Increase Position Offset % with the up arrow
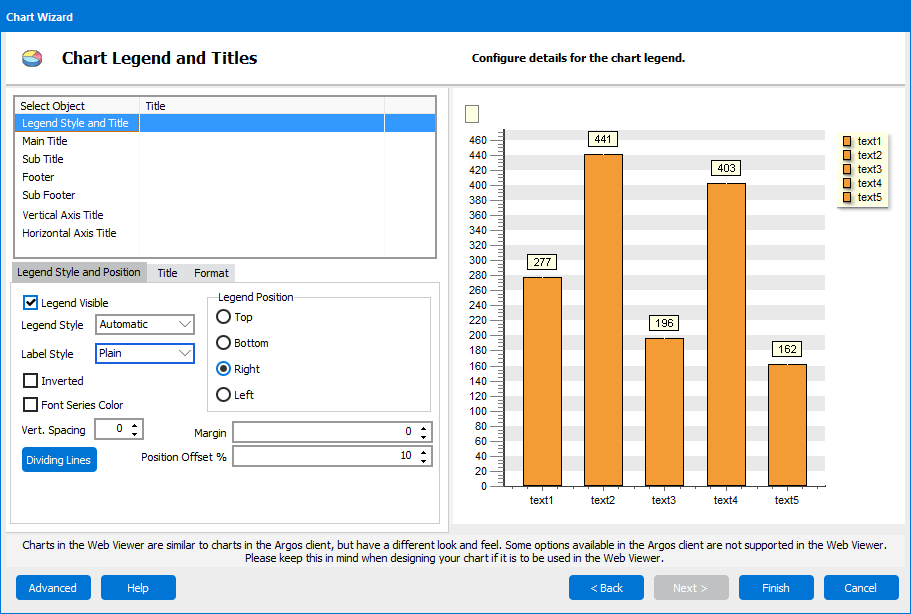 tap(424, 450)
